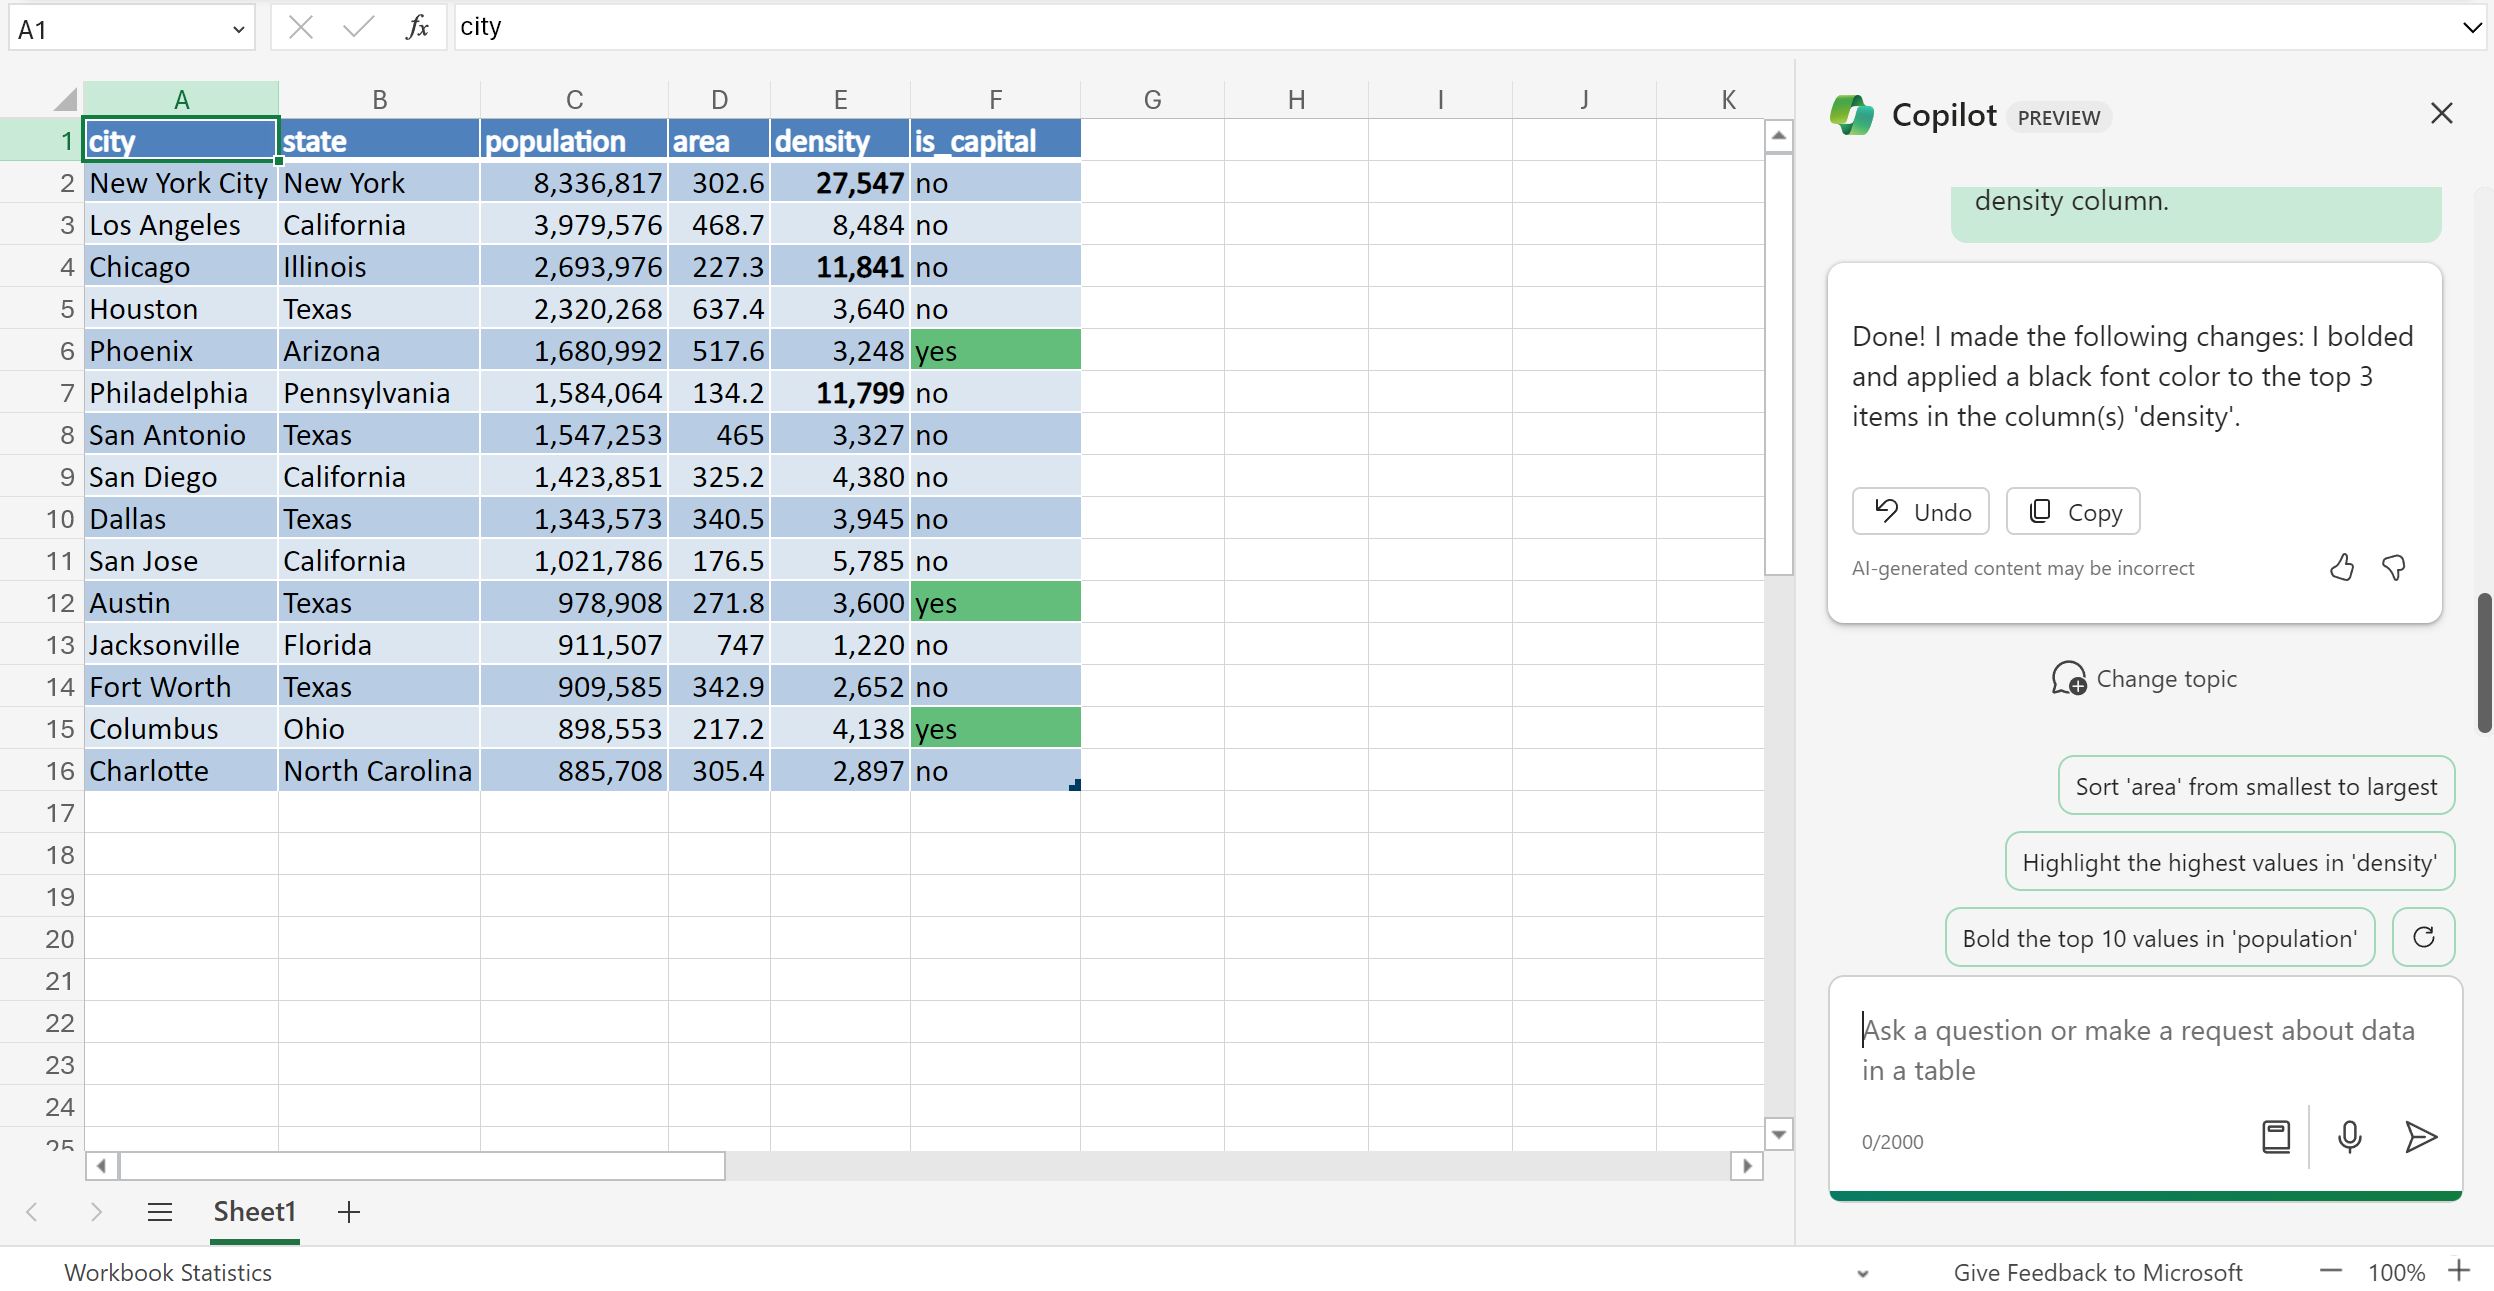Click the thumbs up feedback icon
The image size is (2494, 1291).
(2342, 568)
